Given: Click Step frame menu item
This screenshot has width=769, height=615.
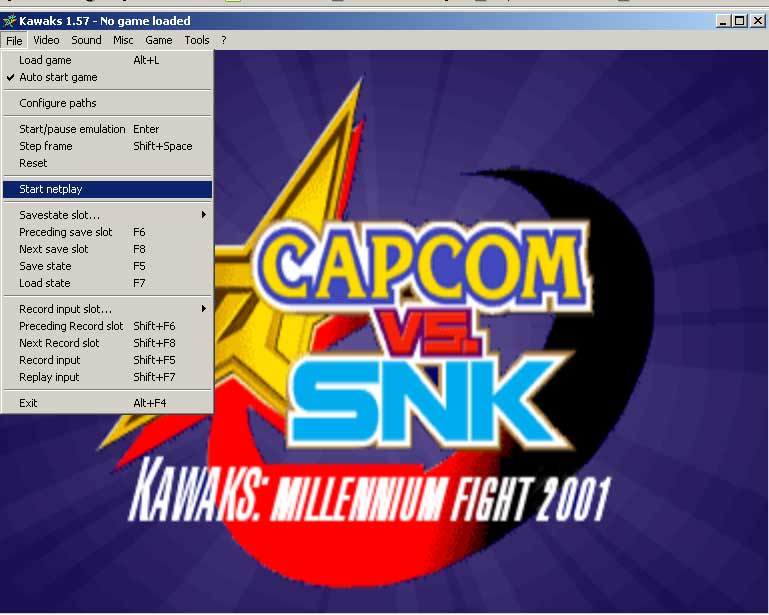Looking at the screenshot, I should tap(45, 146).
